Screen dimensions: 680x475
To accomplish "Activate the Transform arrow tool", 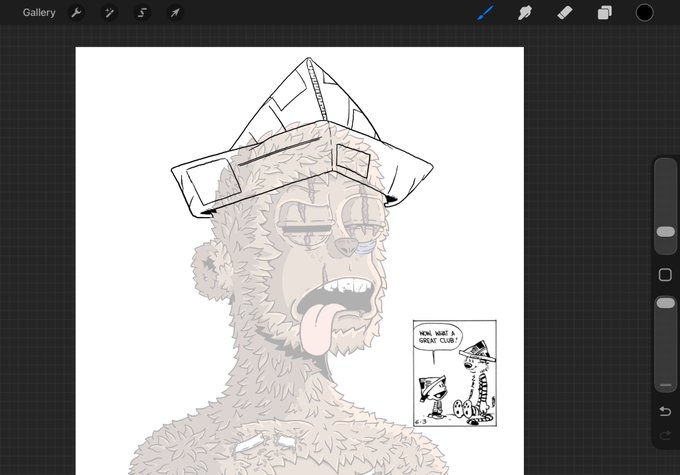I will point(175,13).
